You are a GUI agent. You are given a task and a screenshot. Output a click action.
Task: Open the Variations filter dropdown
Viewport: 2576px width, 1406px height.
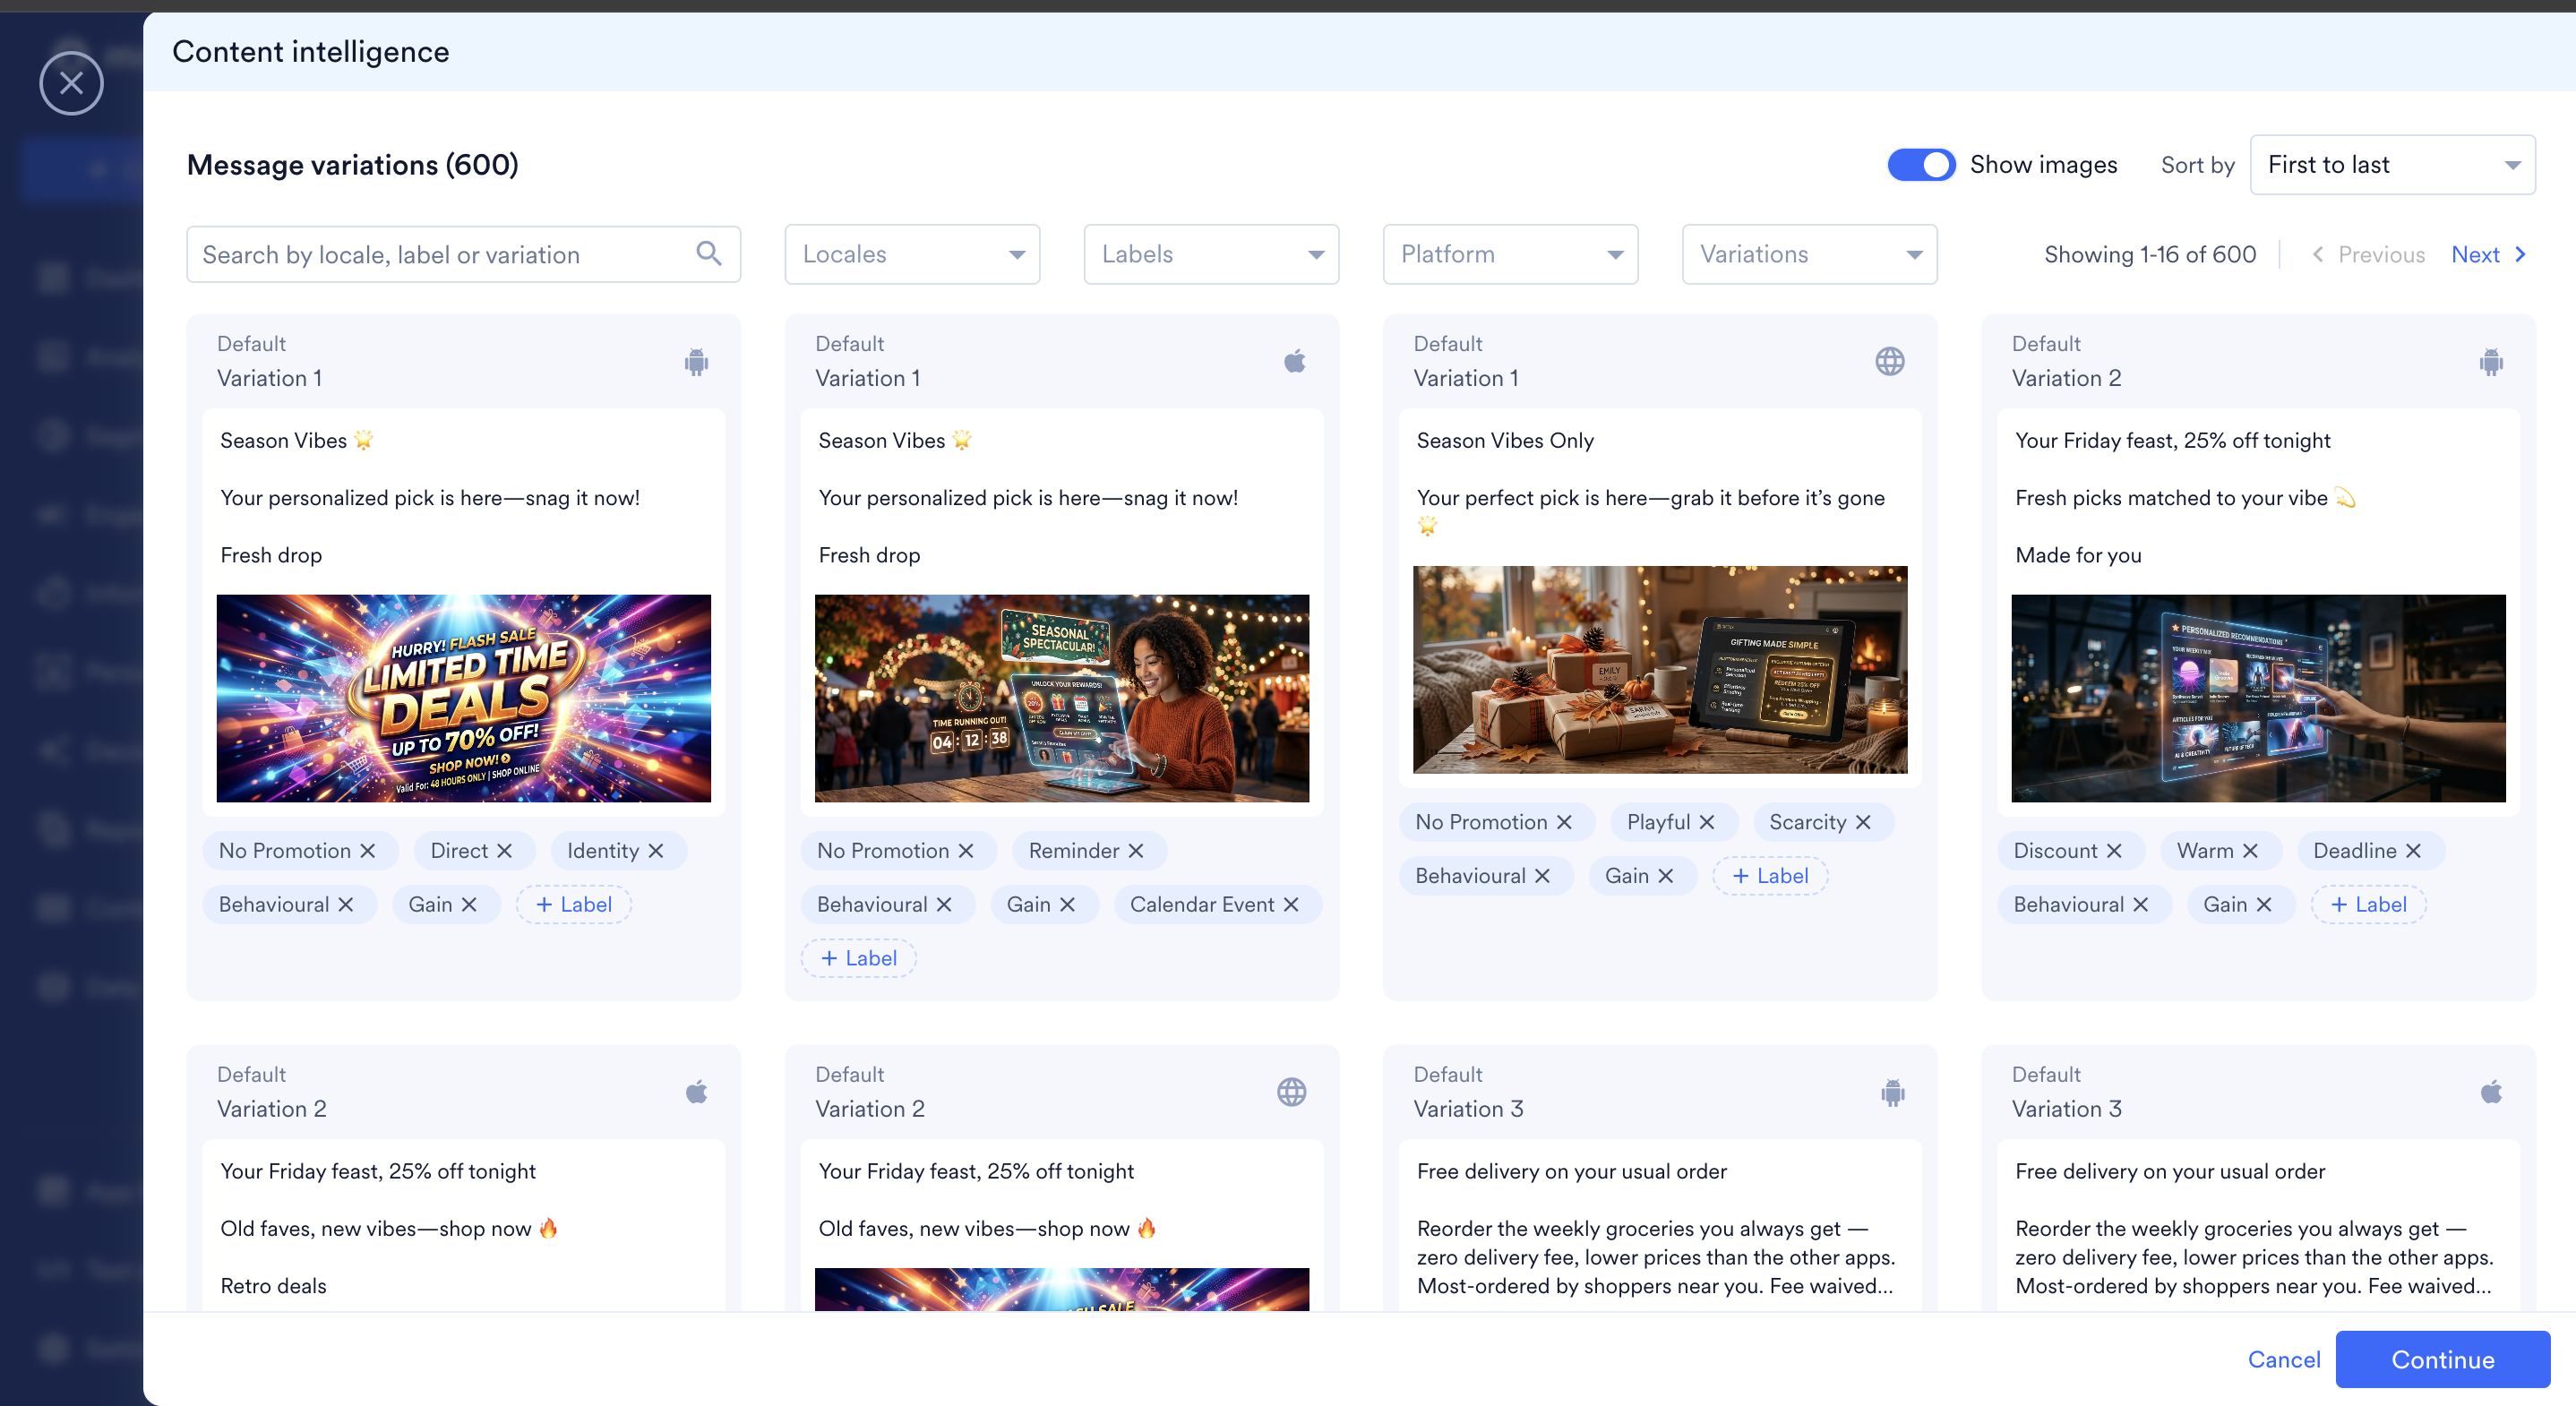click(1809, 254)
